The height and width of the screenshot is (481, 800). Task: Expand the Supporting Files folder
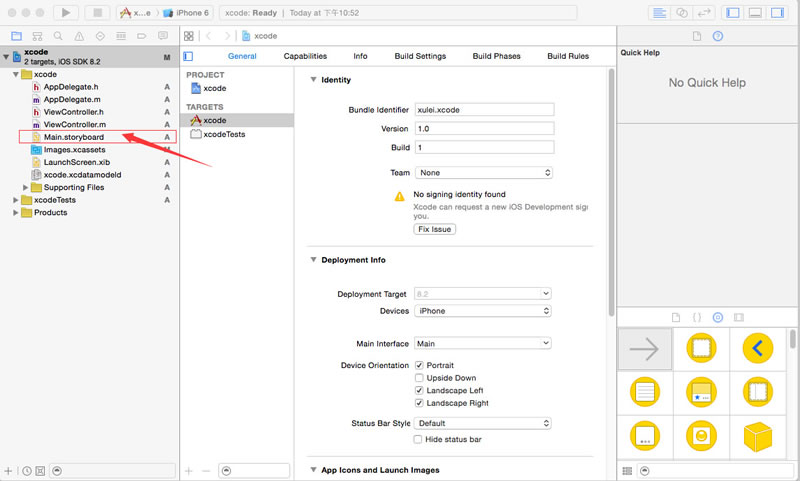[x=26, y=187]
